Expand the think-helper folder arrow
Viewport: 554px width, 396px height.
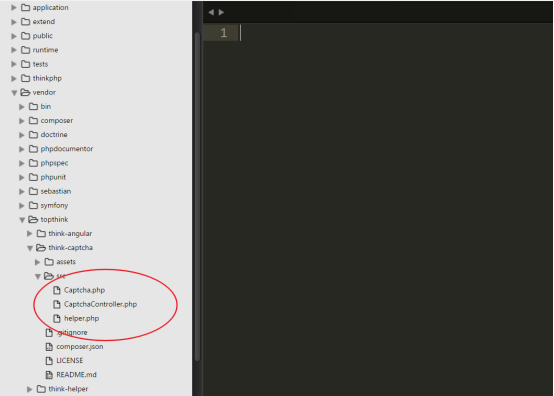(30, 389)
